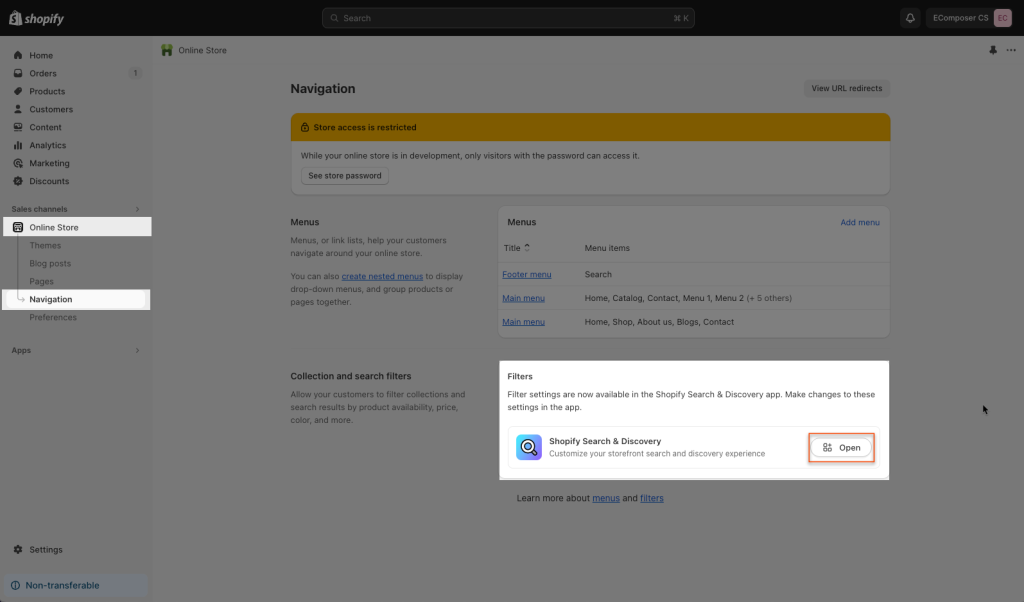Click the Online Store icon in sidebar
This screenshot has width=1024, height=602.
tap(18, 227)
